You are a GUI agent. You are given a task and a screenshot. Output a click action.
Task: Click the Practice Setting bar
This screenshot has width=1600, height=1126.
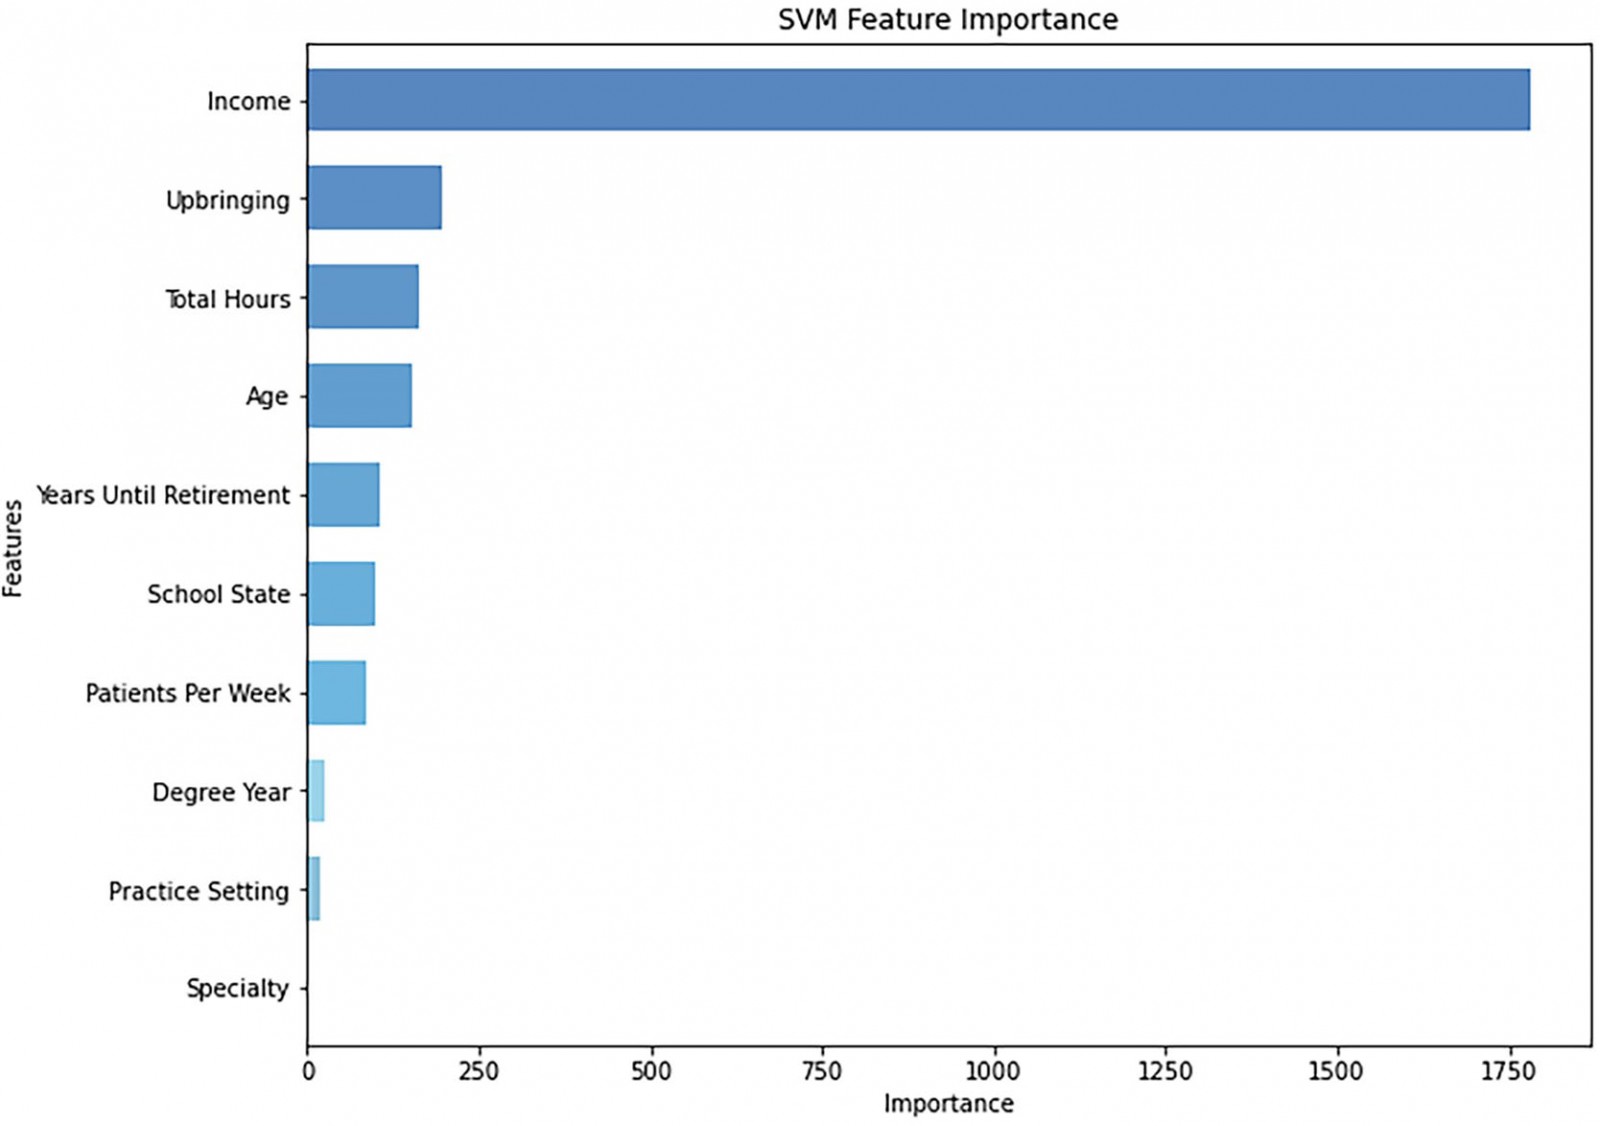click(x=315, y=889)
